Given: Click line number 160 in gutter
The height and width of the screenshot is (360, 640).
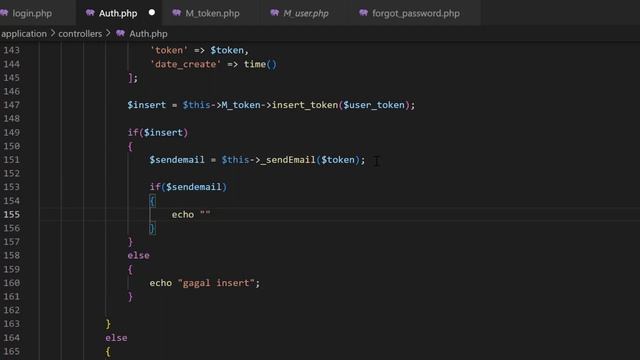Looking at the screenshot, I should (11, 283).
